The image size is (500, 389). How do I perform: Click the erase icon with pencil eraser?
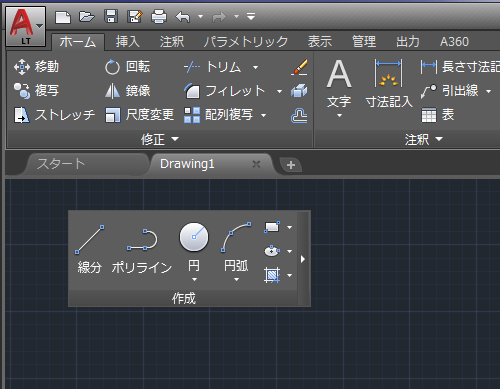point(299,67)
